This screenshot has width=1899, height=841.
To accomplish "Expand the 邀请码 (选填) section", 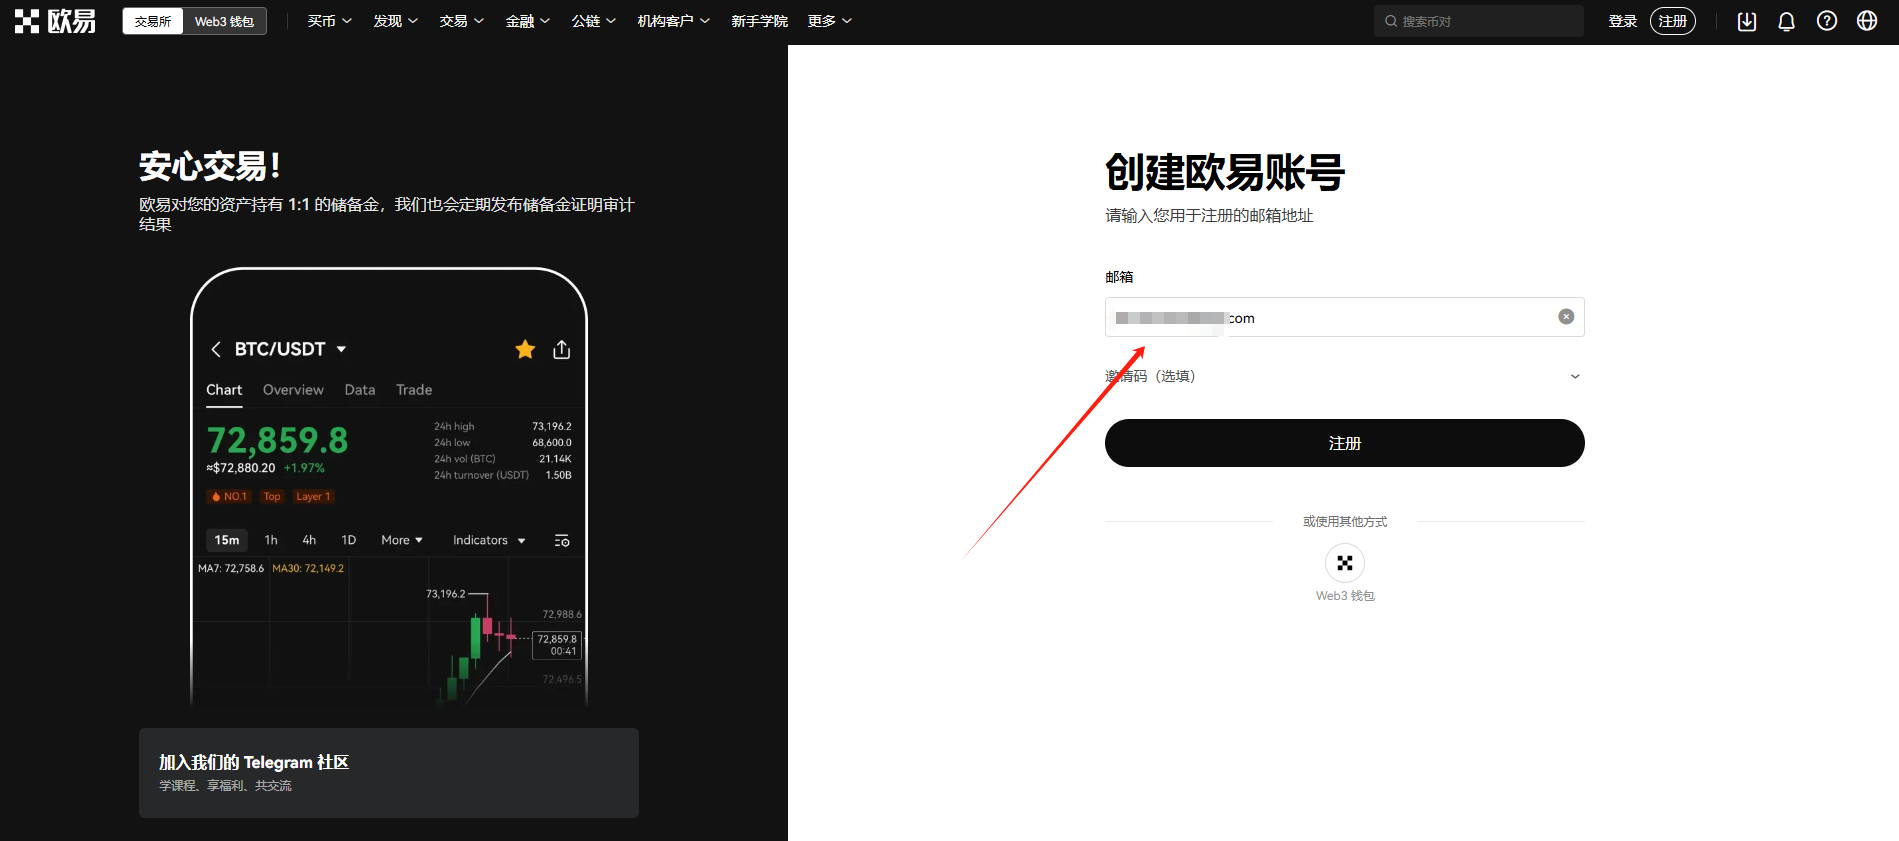I will click(1574, 377).
